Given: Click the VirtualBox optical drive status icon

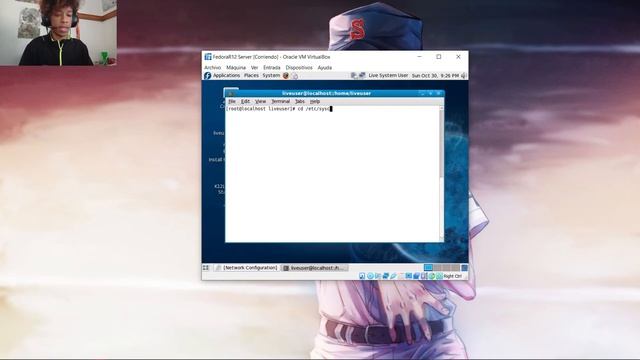Looking at the screenshot, I should coord(370,276).
